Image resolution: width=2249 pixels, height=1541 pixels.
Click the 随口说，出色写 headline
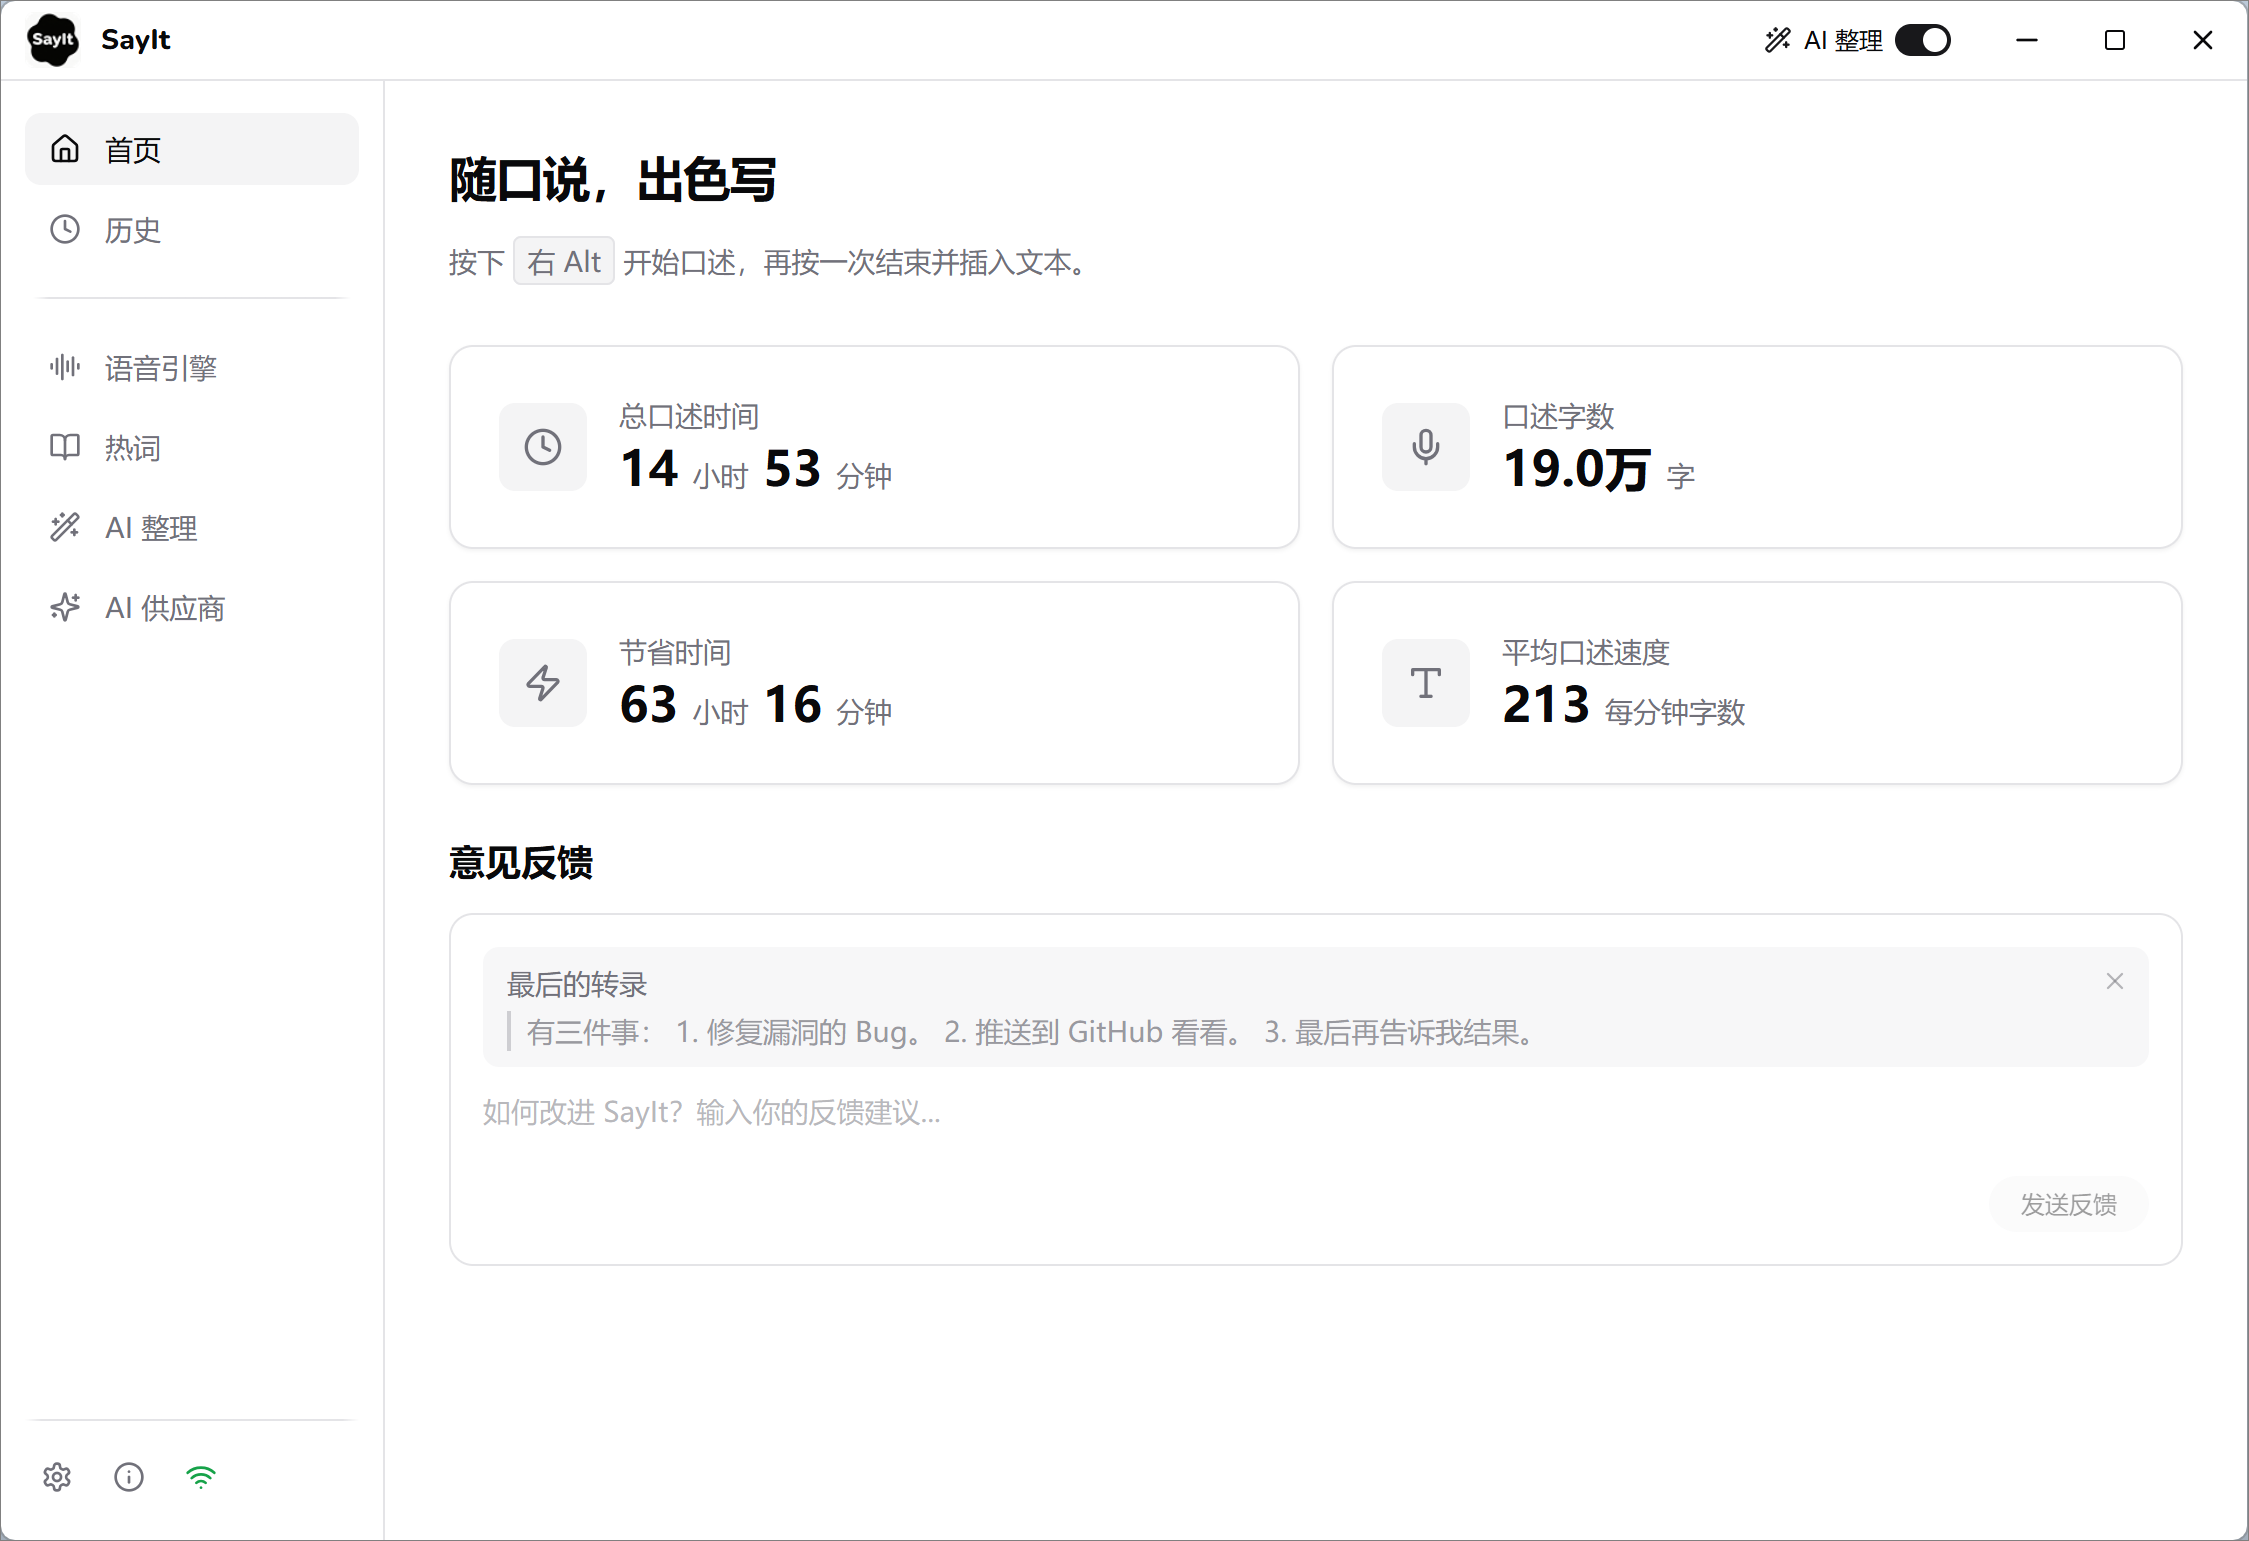tap(613, 181)
